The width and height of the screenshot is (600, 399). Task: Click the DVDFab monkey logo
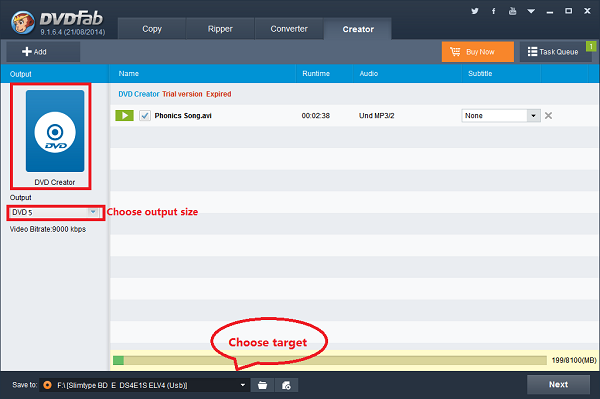23,23
